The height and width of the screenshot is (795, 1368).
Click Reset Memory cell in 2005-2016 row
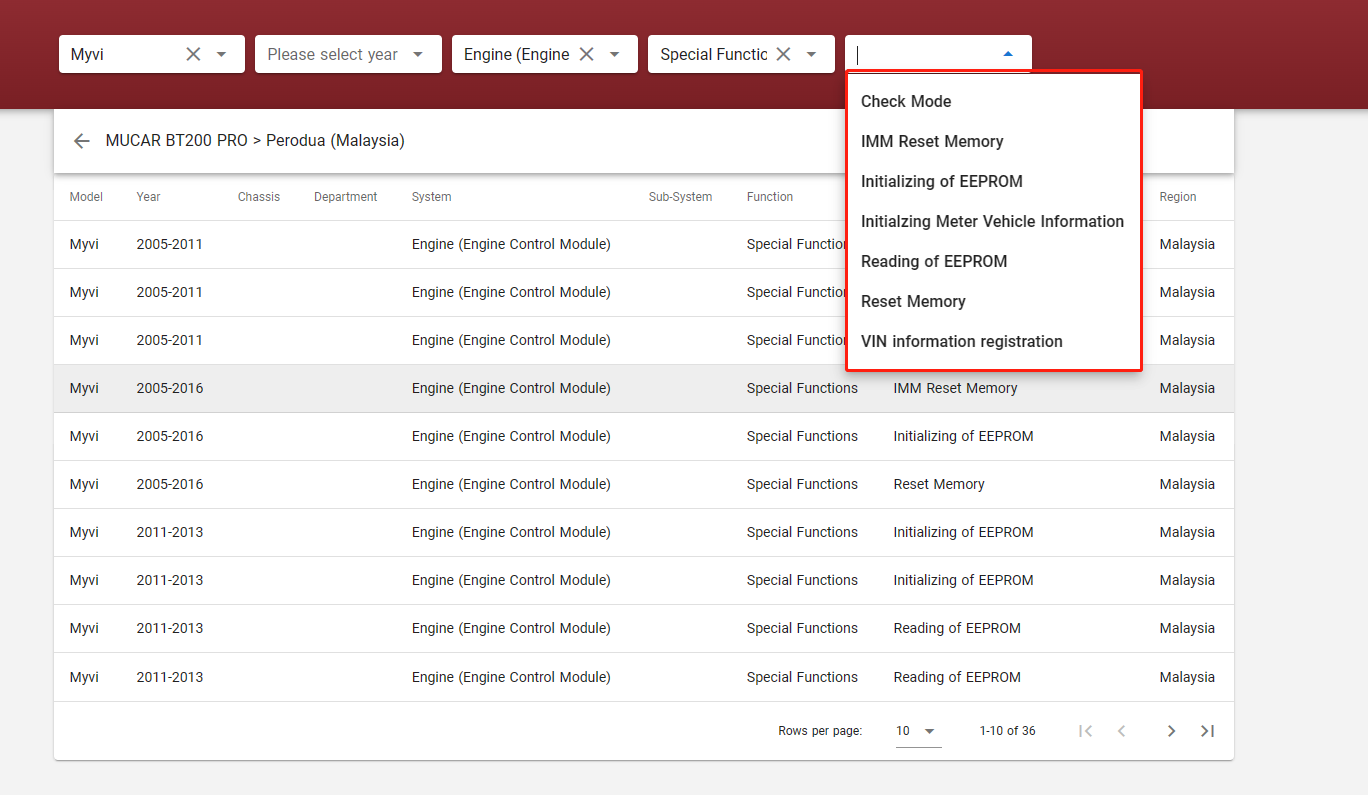pyautogui.click(x=939, y=484)
